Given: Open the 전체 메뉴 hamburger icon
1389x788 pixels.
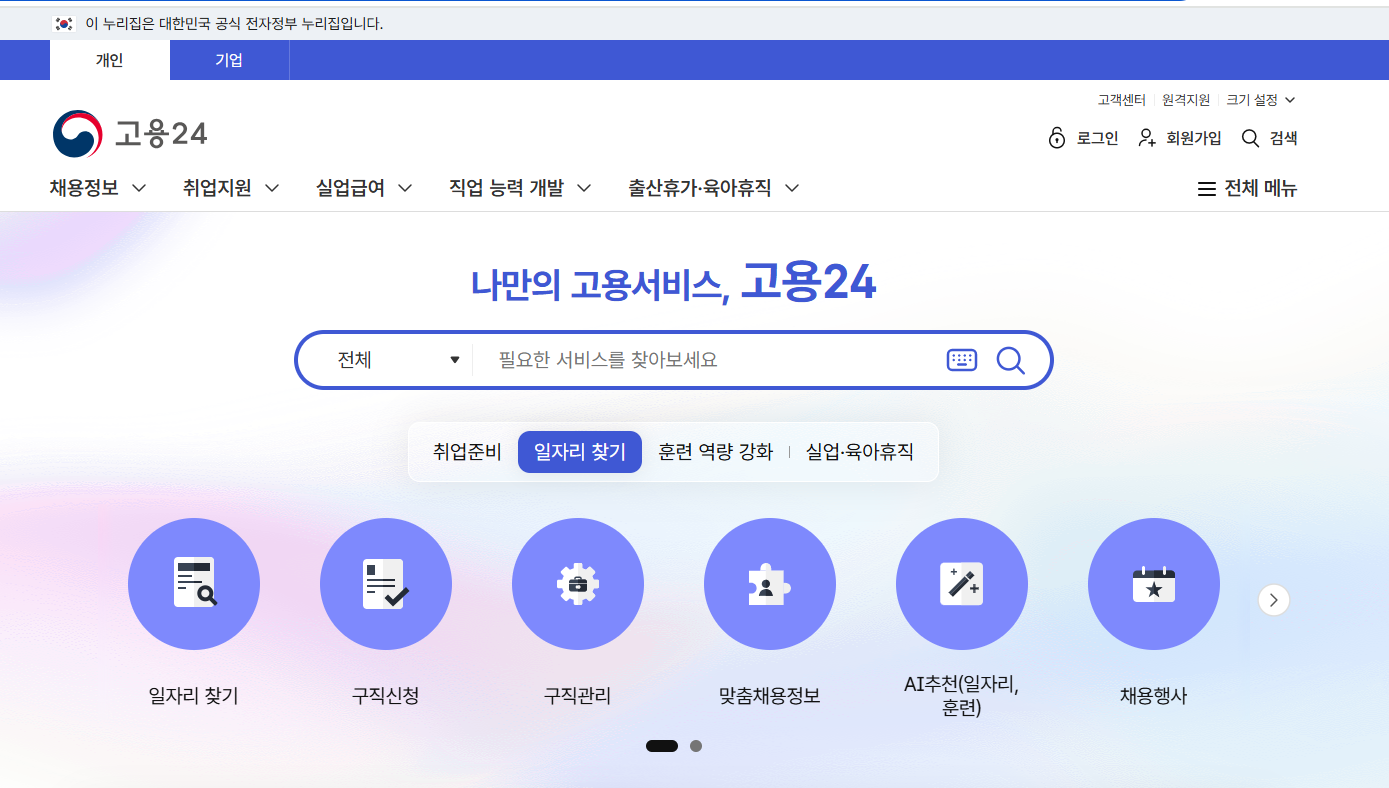Looking at the screenshot, I should pos(1207,189).
